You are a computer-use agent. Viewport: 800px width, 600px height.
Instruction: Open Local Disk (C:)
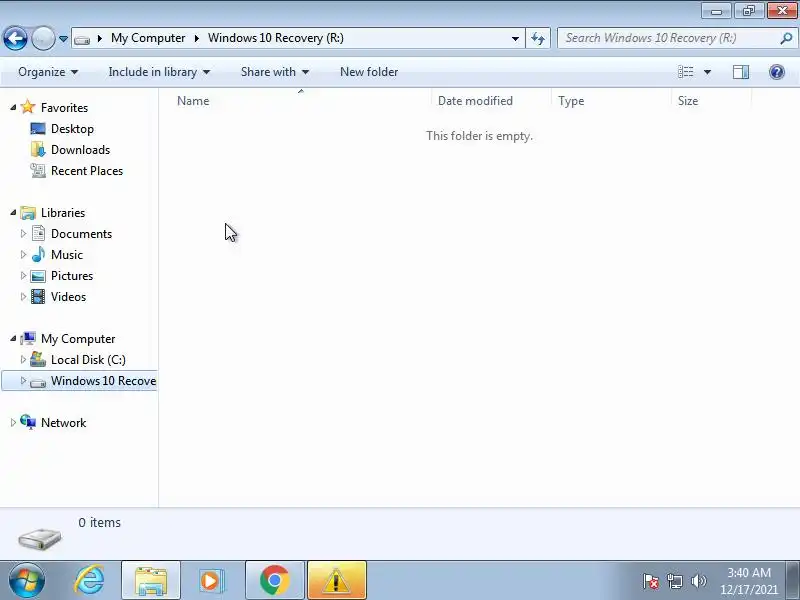[x=88, y=360]
